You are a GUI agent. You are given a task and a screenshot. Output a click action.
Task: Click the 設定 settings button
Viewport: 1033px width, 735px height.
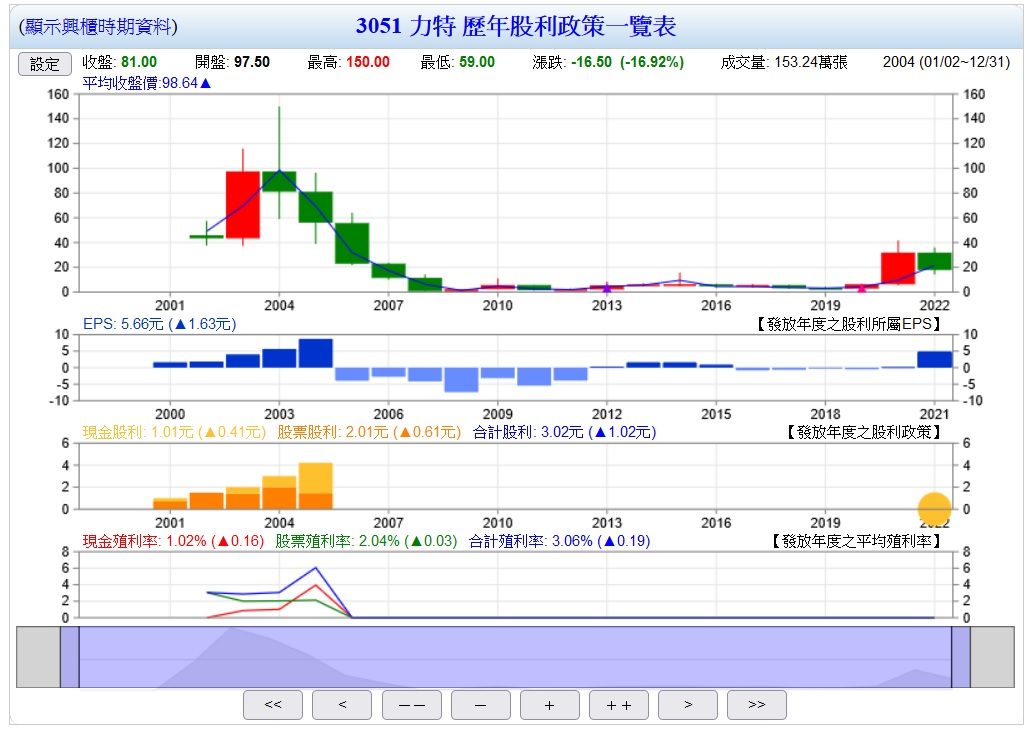coord(45,63)
